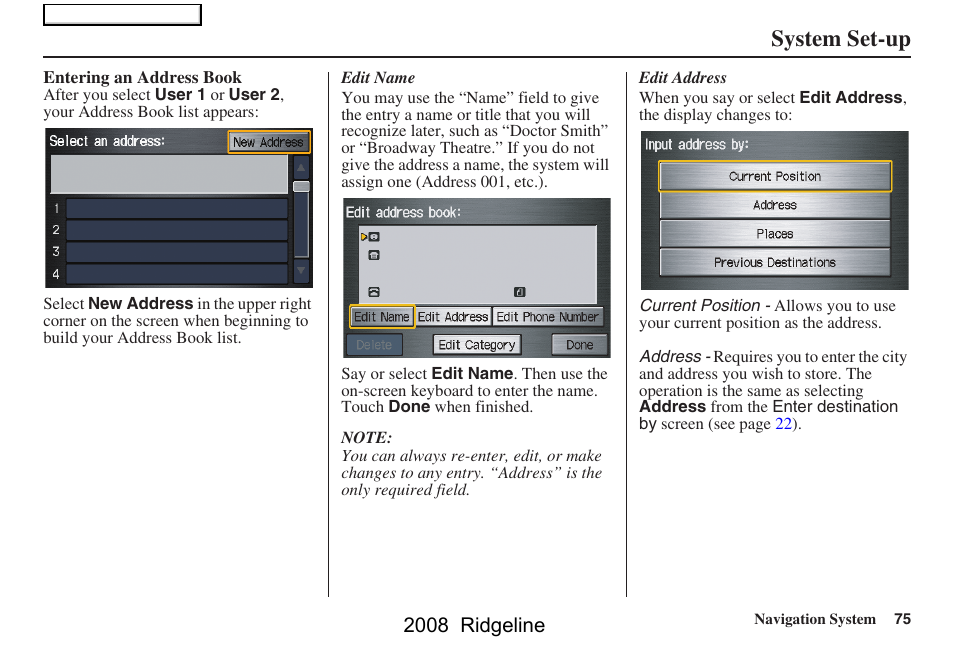954x652 pixels.
Task: Click the telephone icon in edit panel
Action: coord(374,292)
